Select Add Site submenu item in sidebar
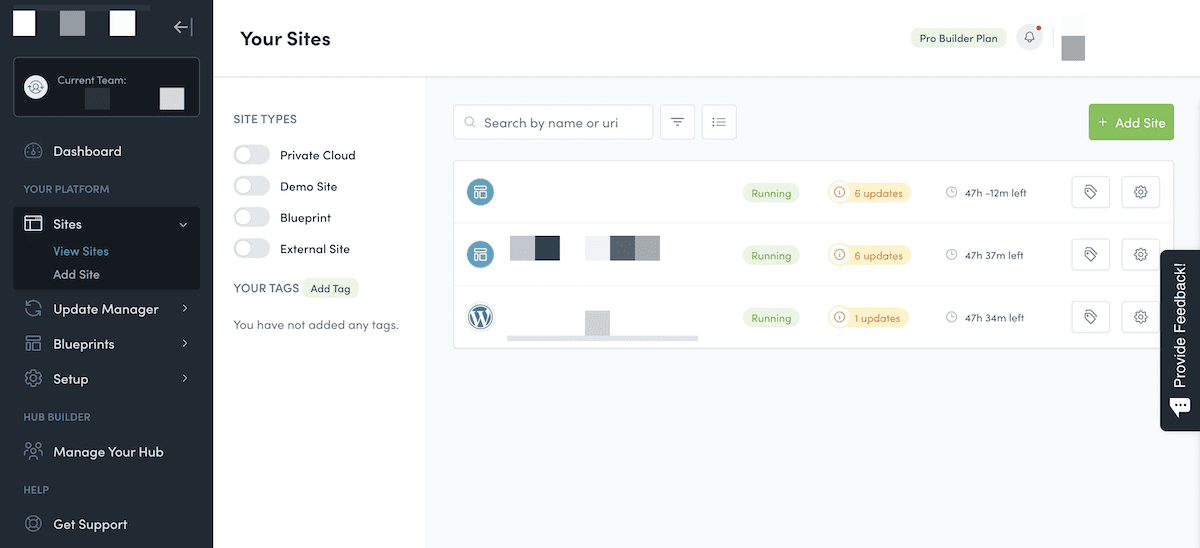 [76, 274]
